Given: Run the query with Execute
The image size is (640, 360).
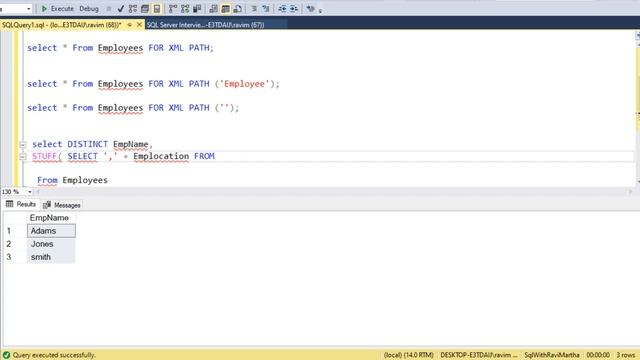Looking at the screenshot, I should [57, 9].
